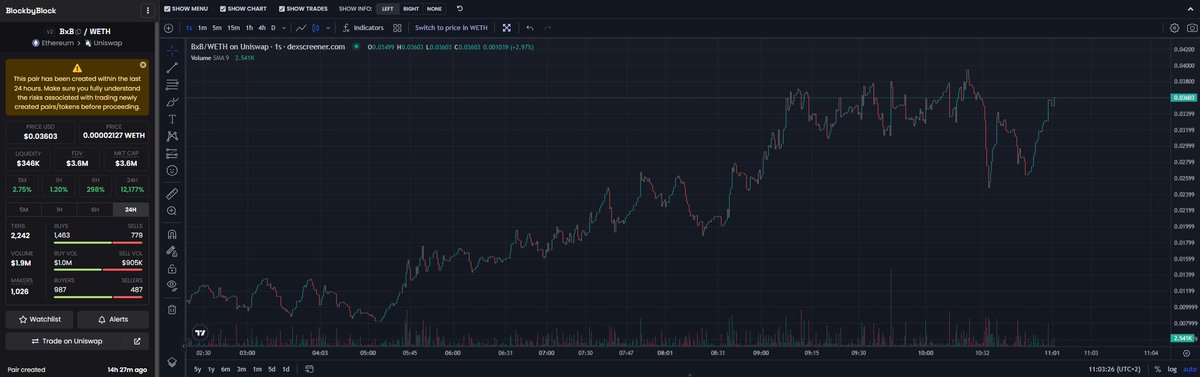Select the brush drawing tool

(172, 102)
